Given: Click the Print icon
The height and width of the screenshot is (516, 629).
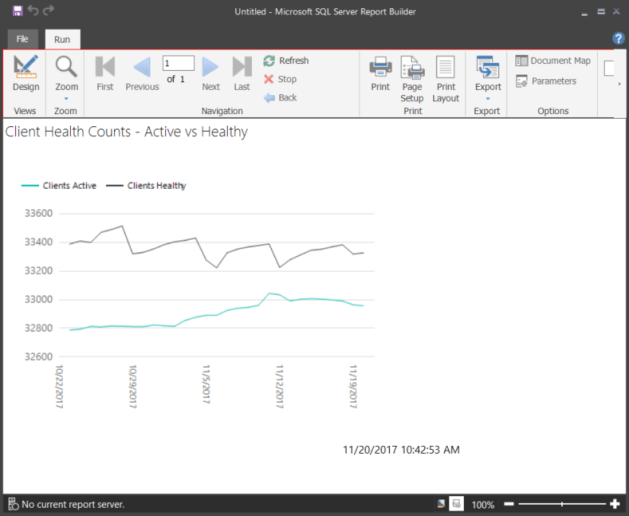Looking at the screenshot, I should pos(380,73).
